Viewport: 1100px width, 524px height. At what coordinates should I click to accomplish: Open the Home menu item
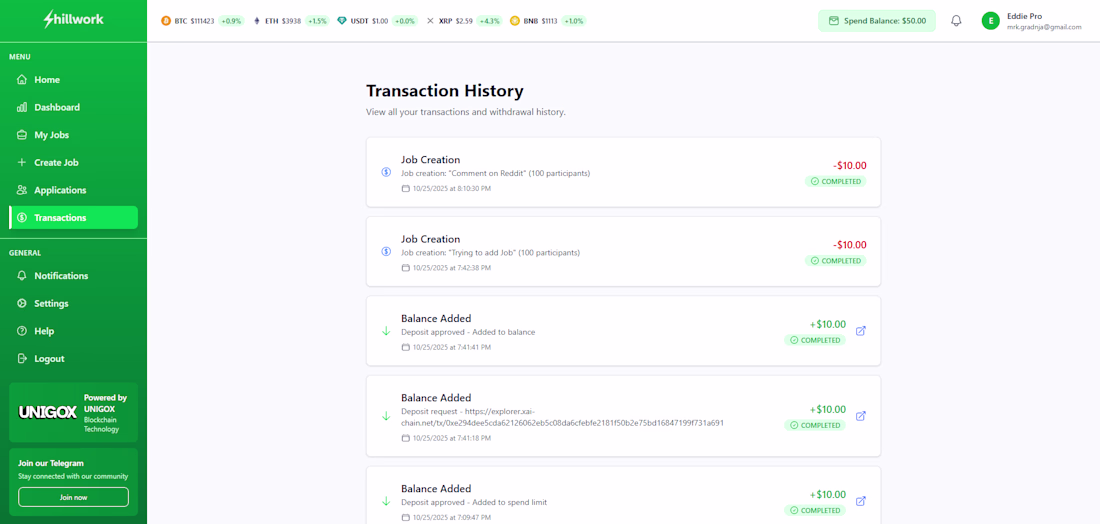(x=47, y=80)
